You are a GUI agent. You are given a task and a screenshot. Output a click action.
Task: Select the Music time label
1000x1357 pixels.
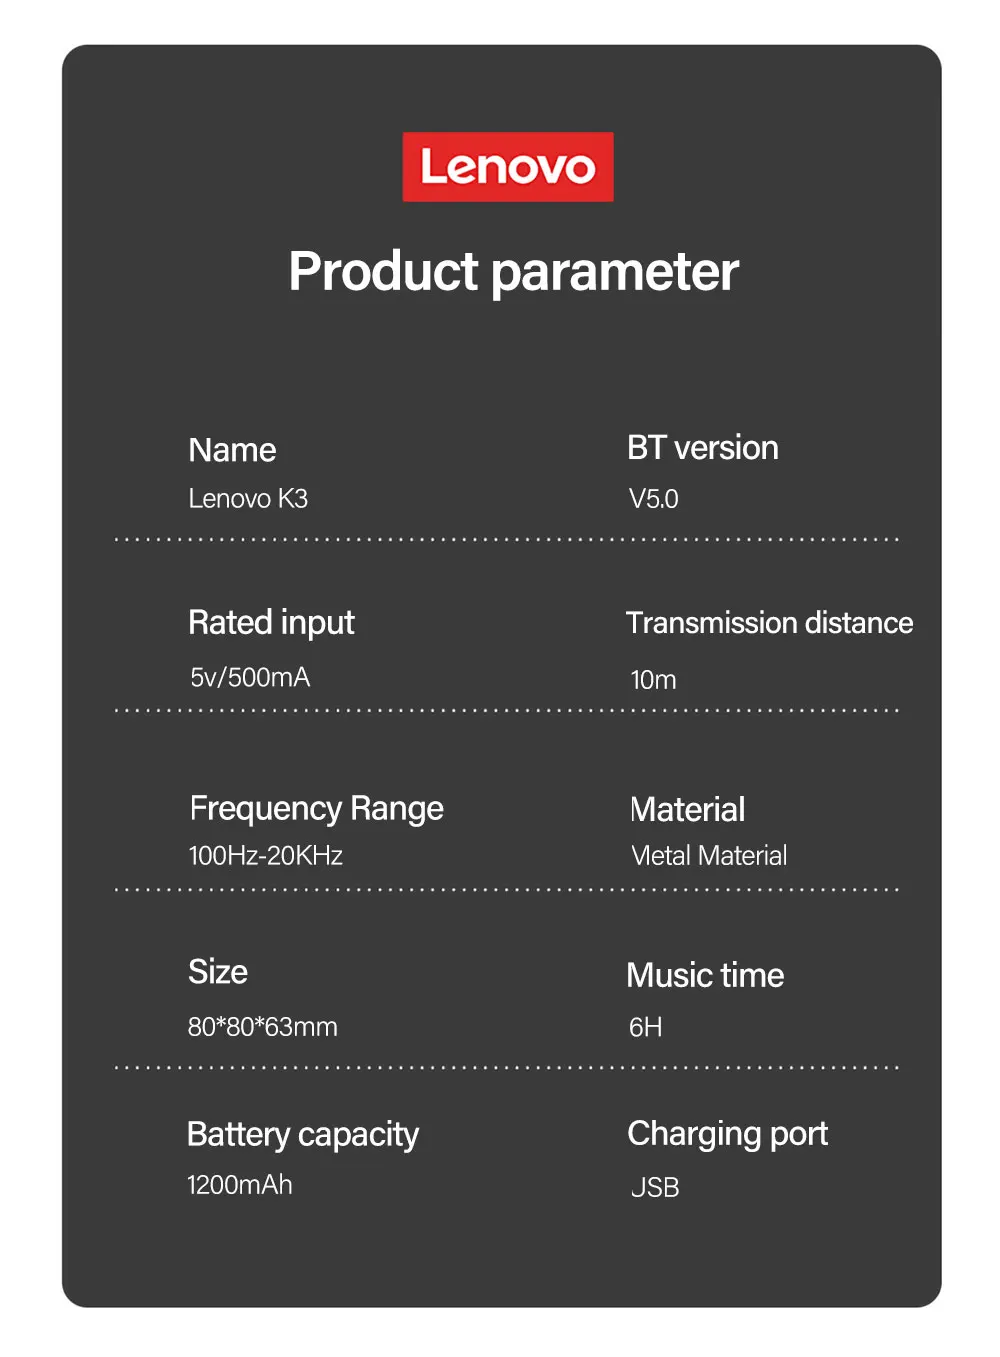click(705, 975)
